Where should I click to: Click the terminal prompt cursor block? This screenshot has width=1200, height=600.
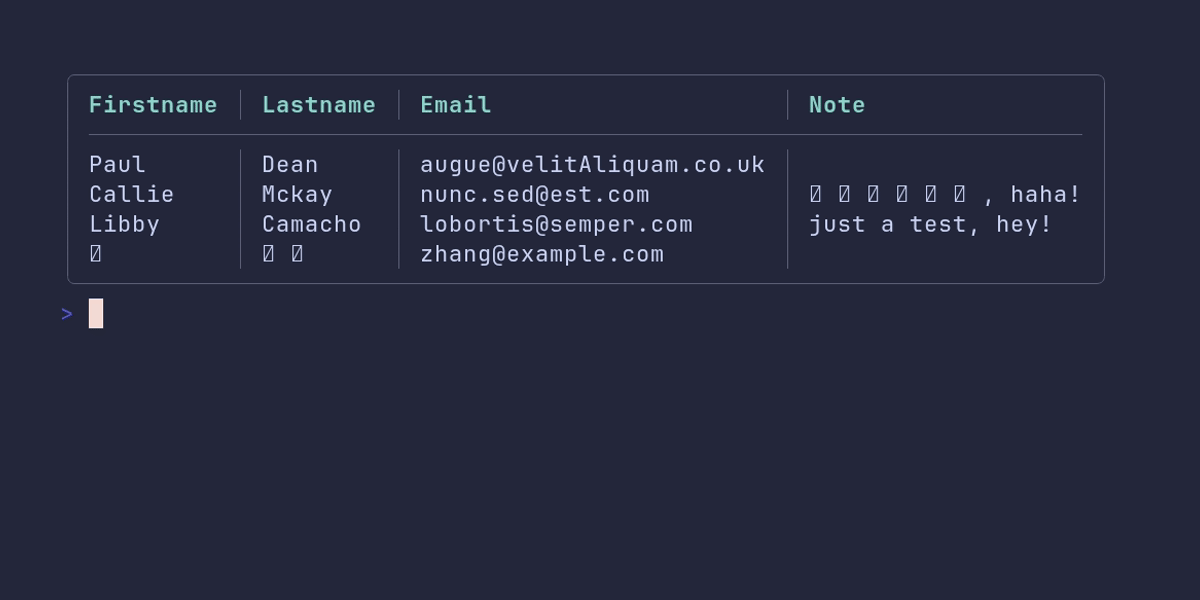pyautogui.click(x=96, y=313)
